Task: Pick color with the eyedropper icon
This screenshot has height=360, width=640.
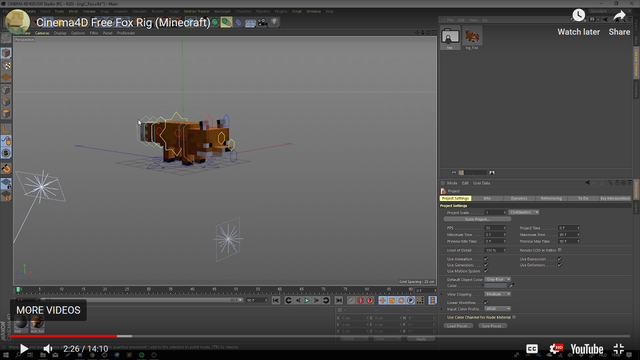Action: point(511,286)
